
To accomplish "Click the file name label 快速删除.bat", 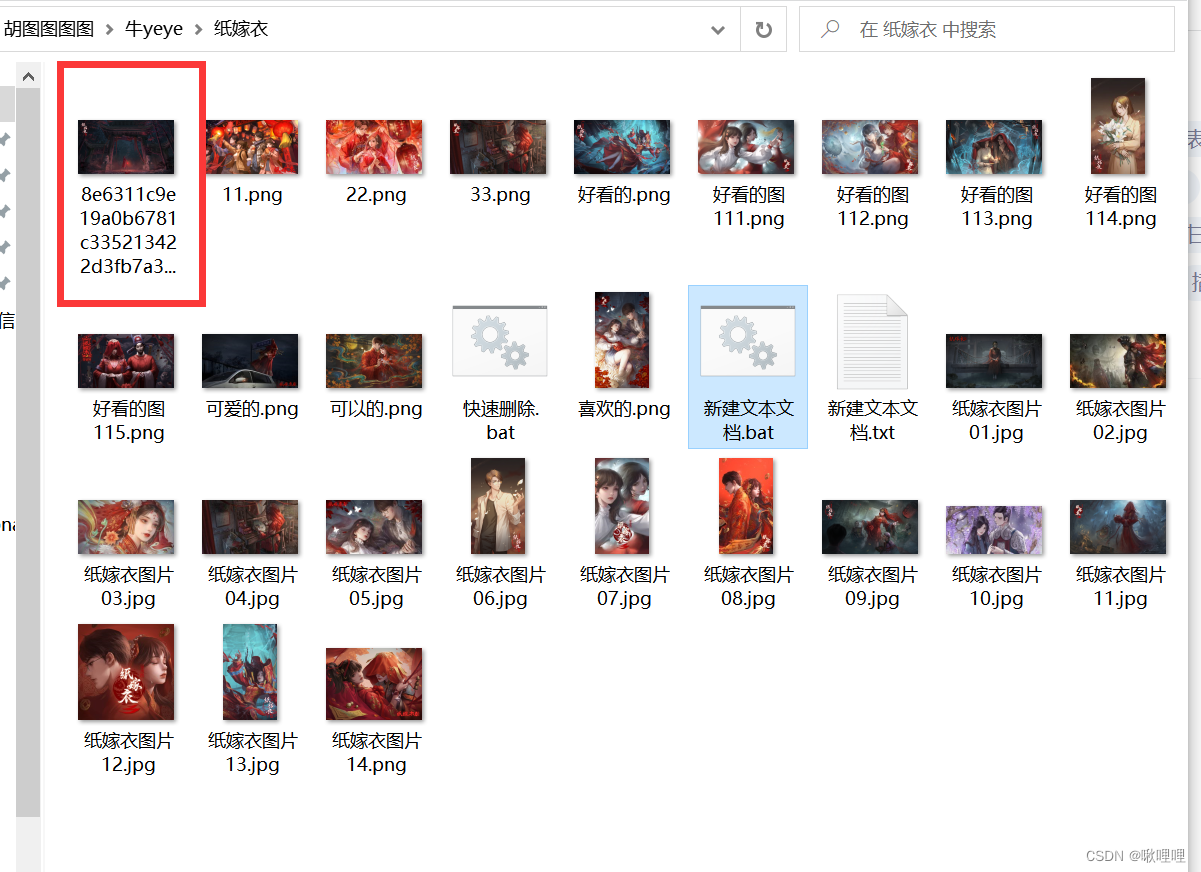I will tap(500, 421).
